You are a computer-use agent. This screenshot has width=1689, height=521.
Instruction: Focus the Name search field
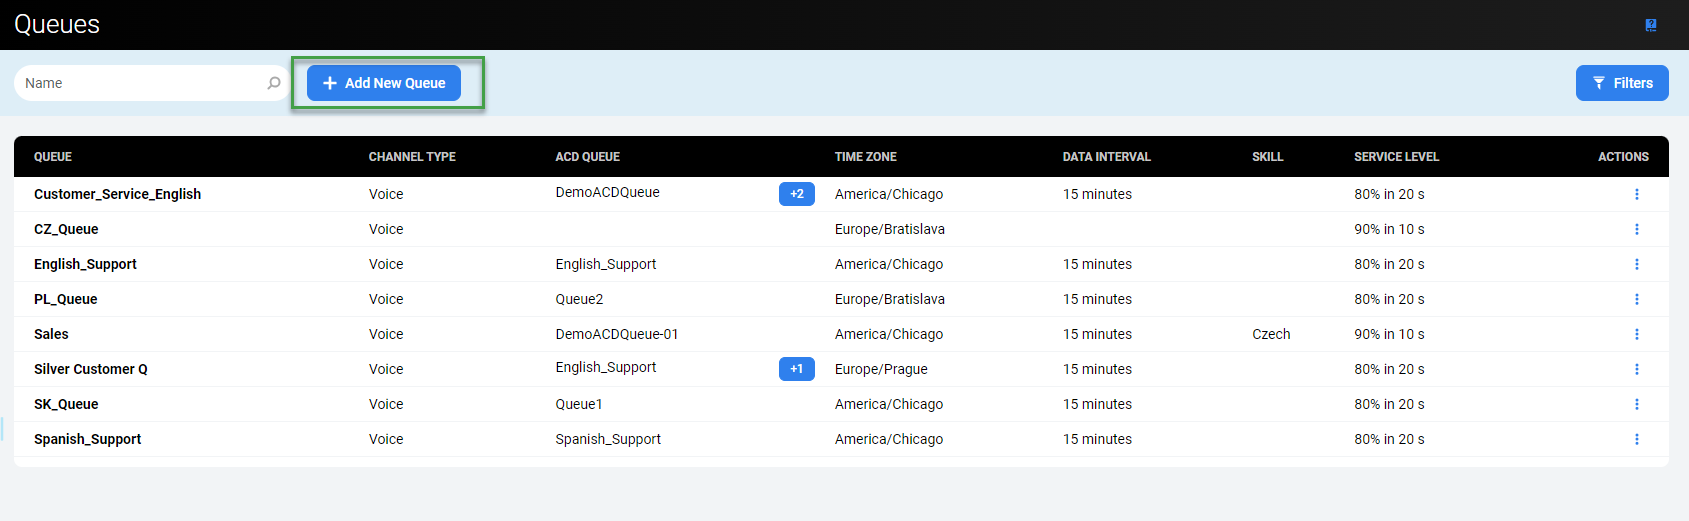pos(140,83)
